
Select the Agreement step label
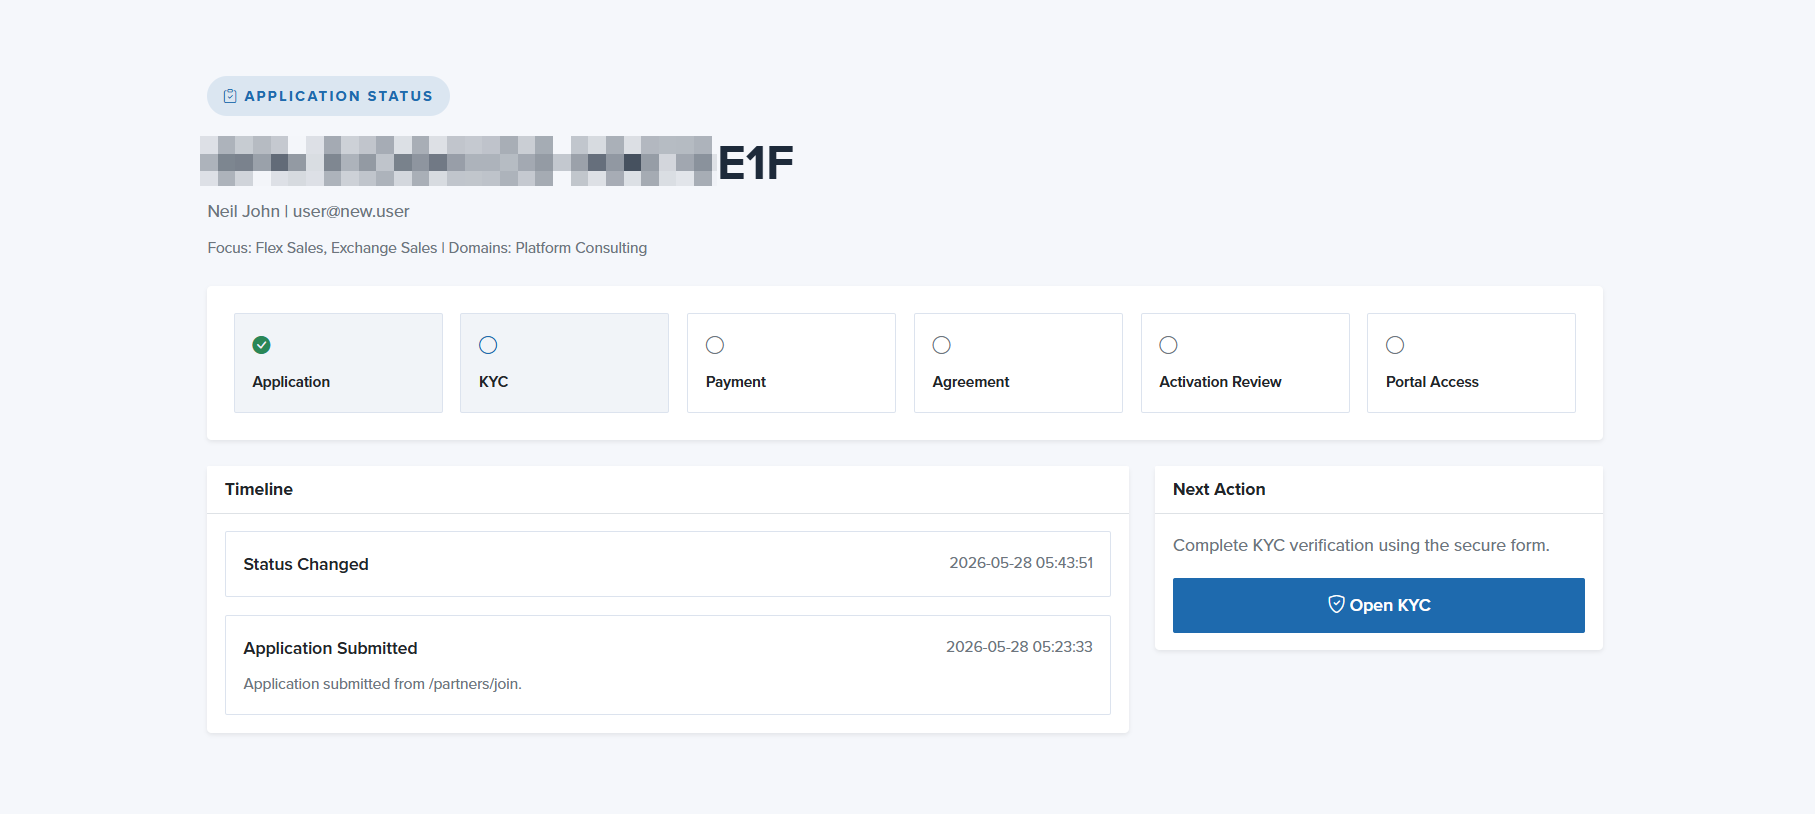click(x=971, y=382)
